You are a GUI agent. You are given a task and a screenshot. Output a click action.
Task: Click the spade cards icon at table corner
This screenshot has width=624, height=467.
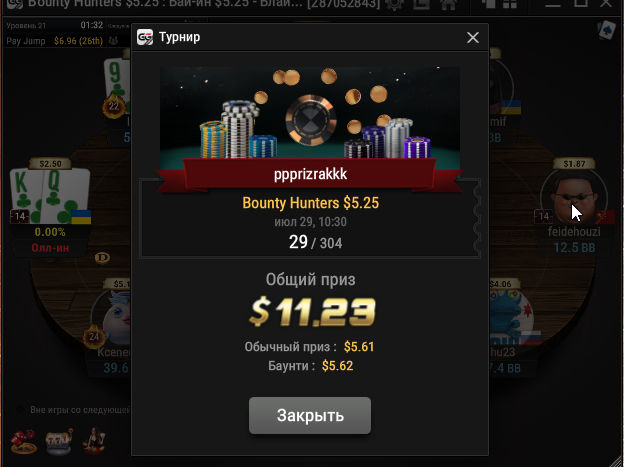(x=606, y=30)
